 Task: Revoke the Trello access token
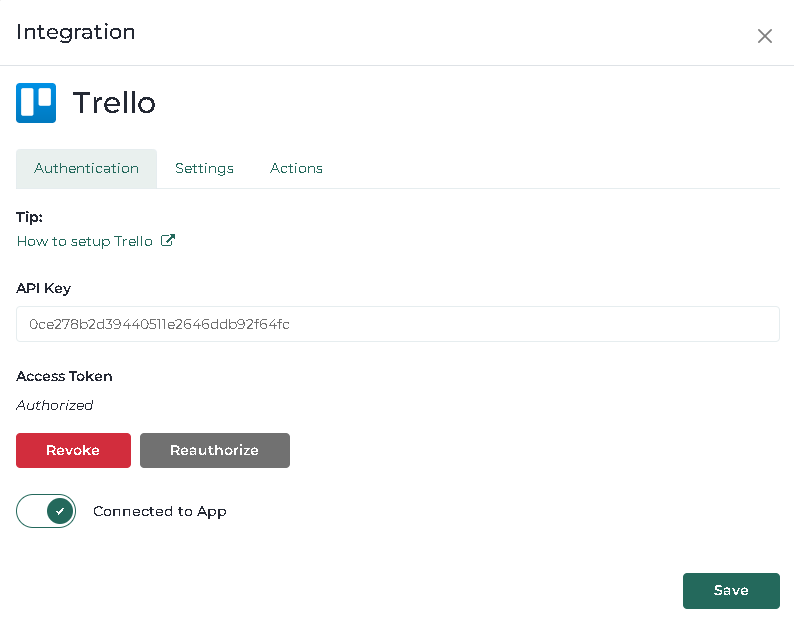click(x=73, y=450)
